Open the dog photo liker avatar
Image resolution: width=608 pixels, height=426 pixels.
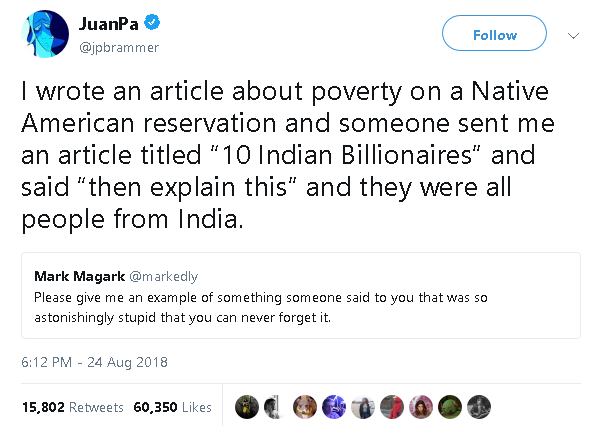pyautogui.click(x=305, y=406)
